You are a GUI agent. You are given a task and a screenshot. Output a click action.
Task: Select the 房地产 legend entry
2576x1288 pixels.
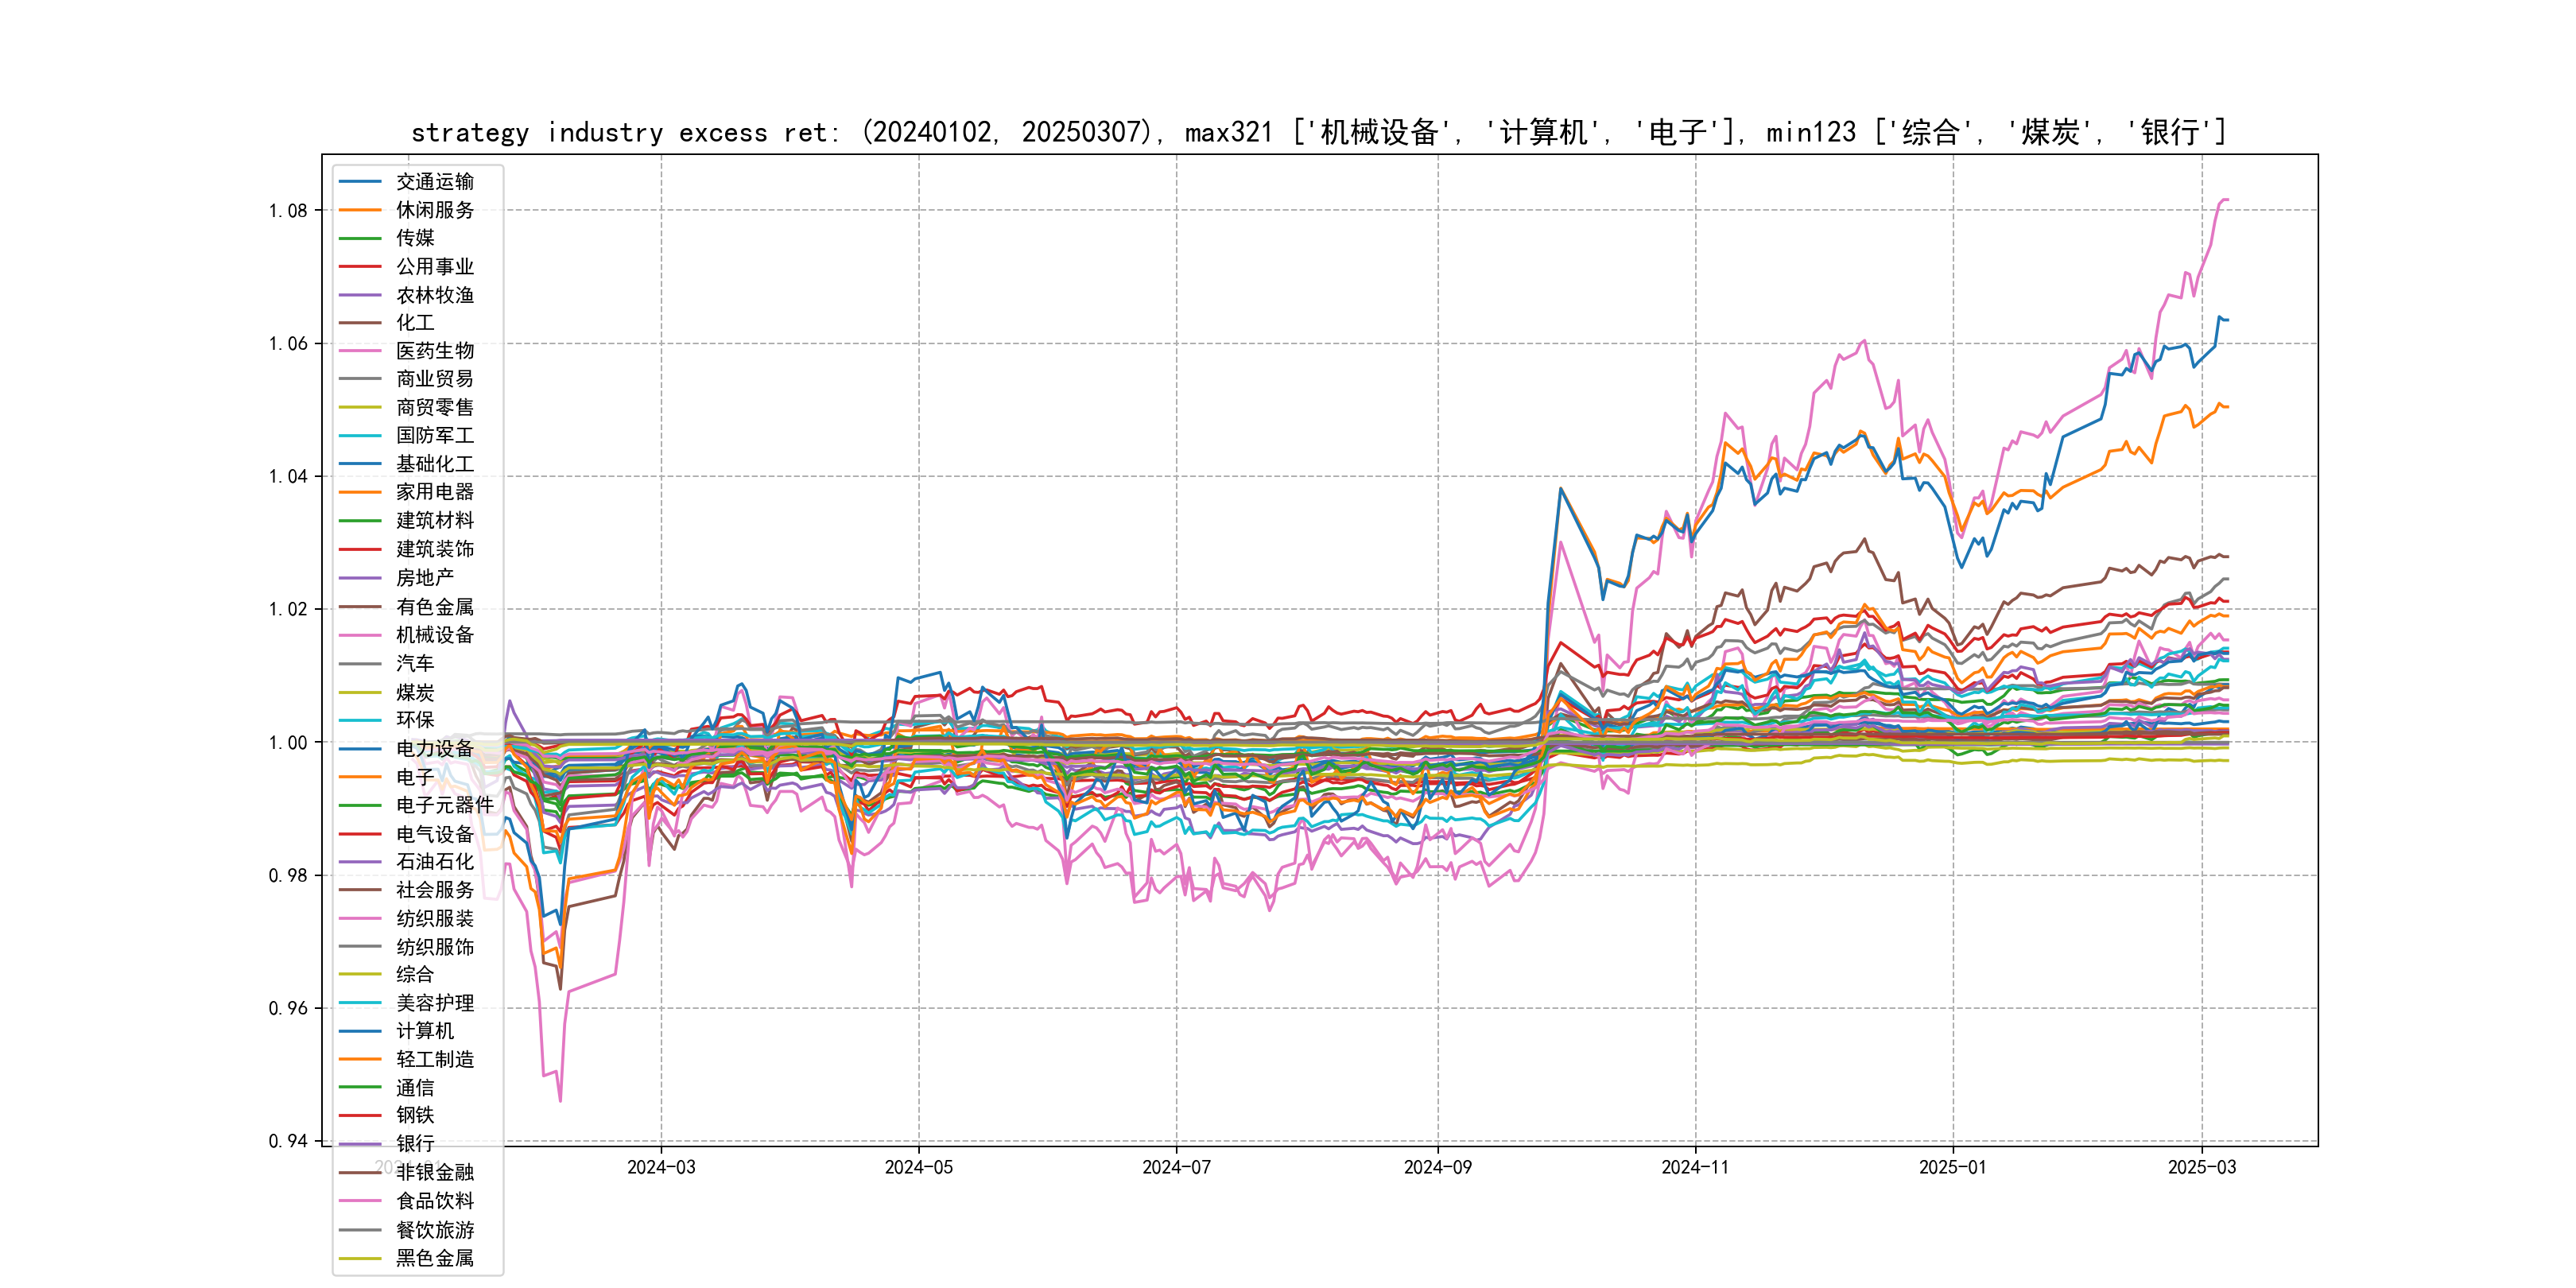point(424,578)
